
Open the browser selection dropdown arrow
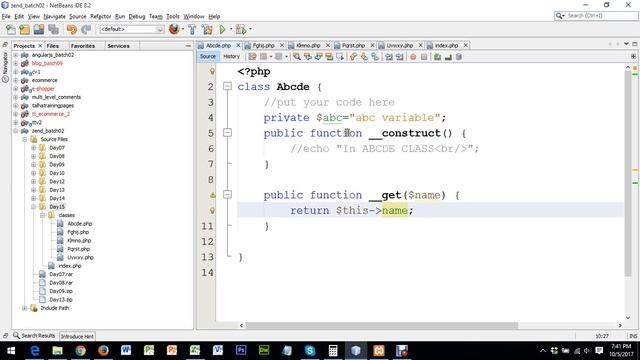coord(182,29)
